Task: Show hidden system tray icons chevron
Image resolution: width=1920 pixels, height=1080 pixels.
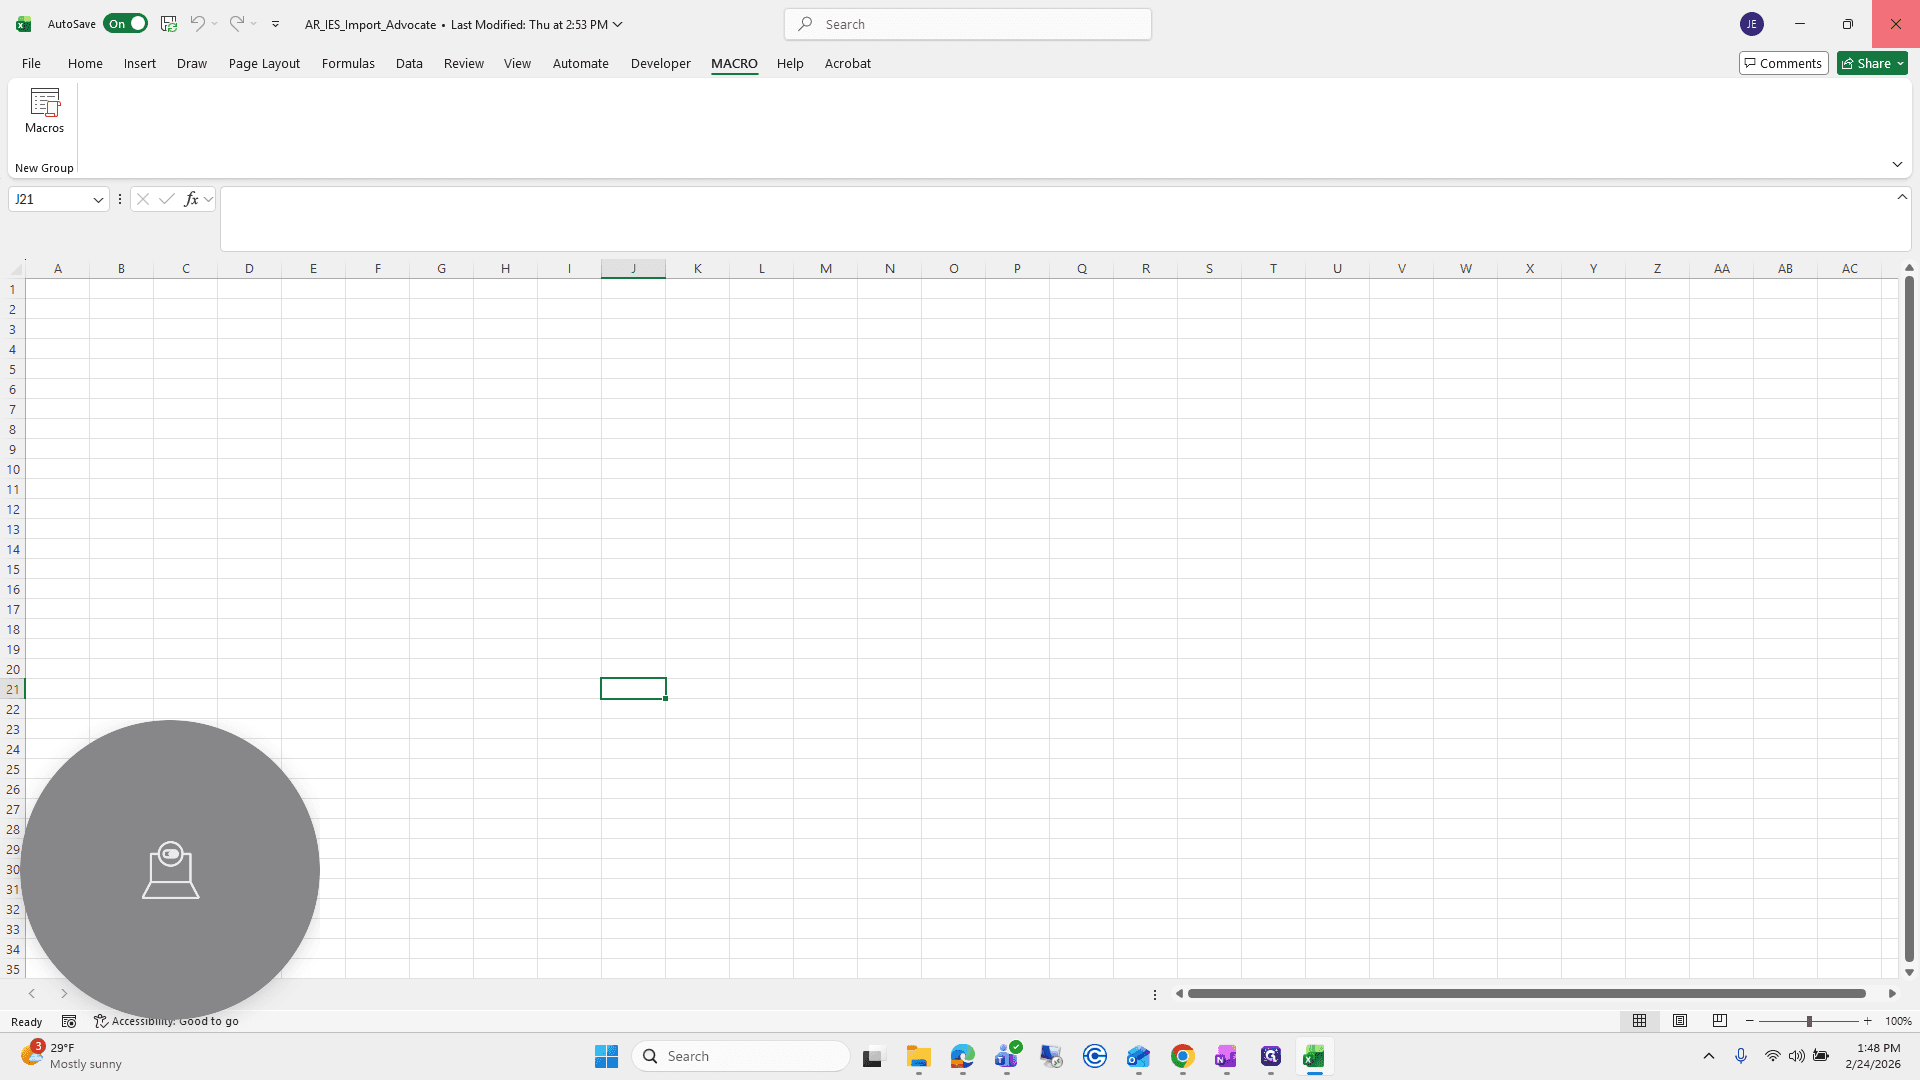Action: point(1709,1056)
